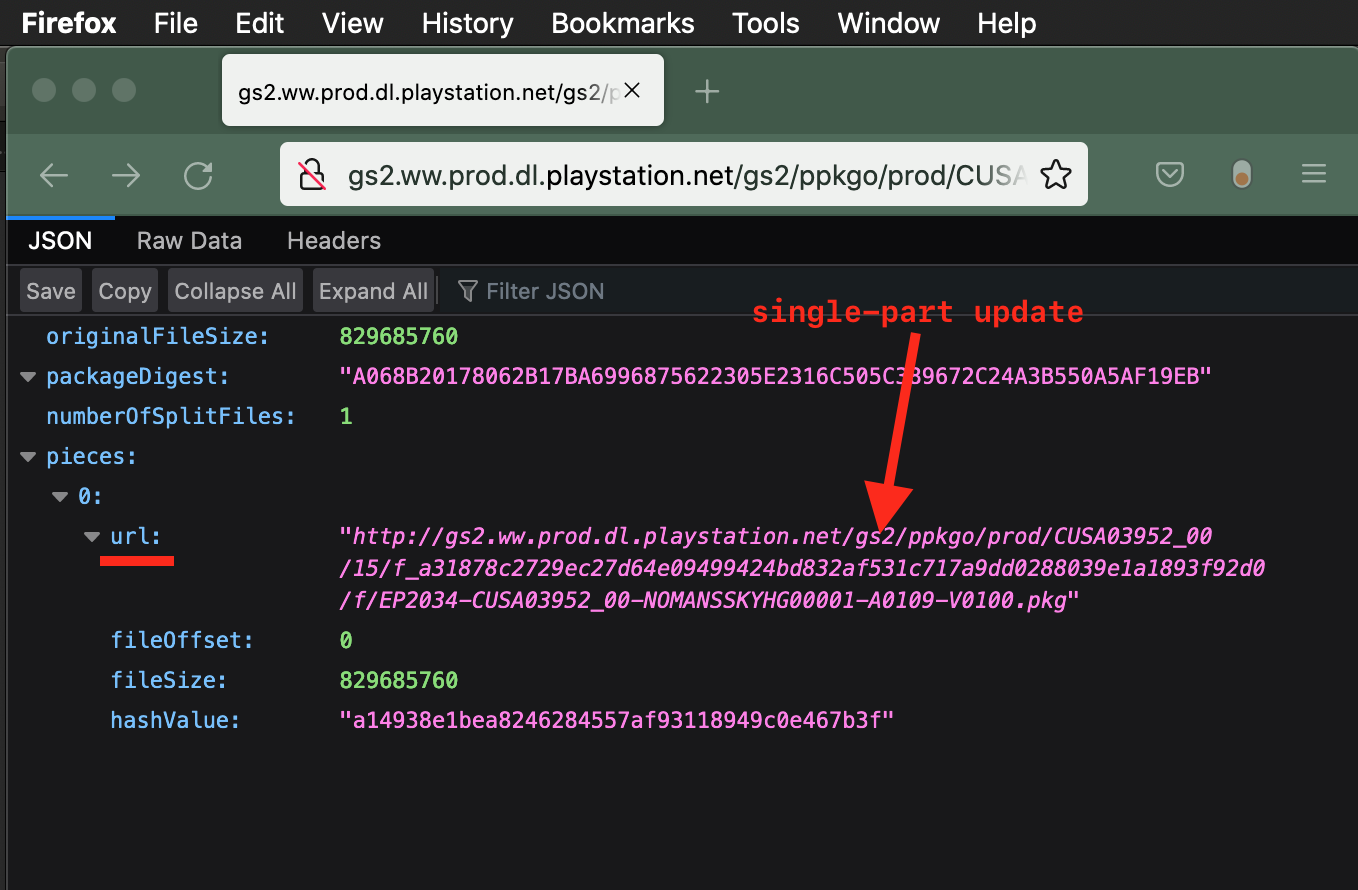Click the fileOffset key

183,641
